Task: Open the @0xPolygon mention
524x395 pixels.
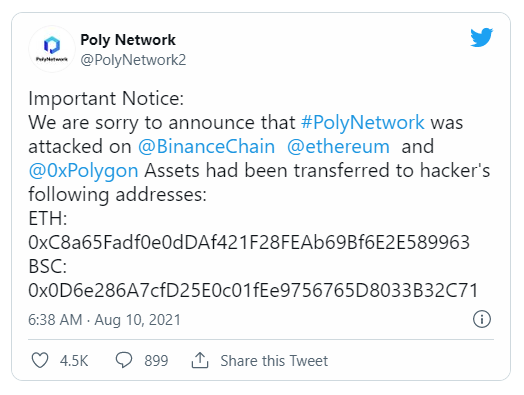Action: [83, 171]
